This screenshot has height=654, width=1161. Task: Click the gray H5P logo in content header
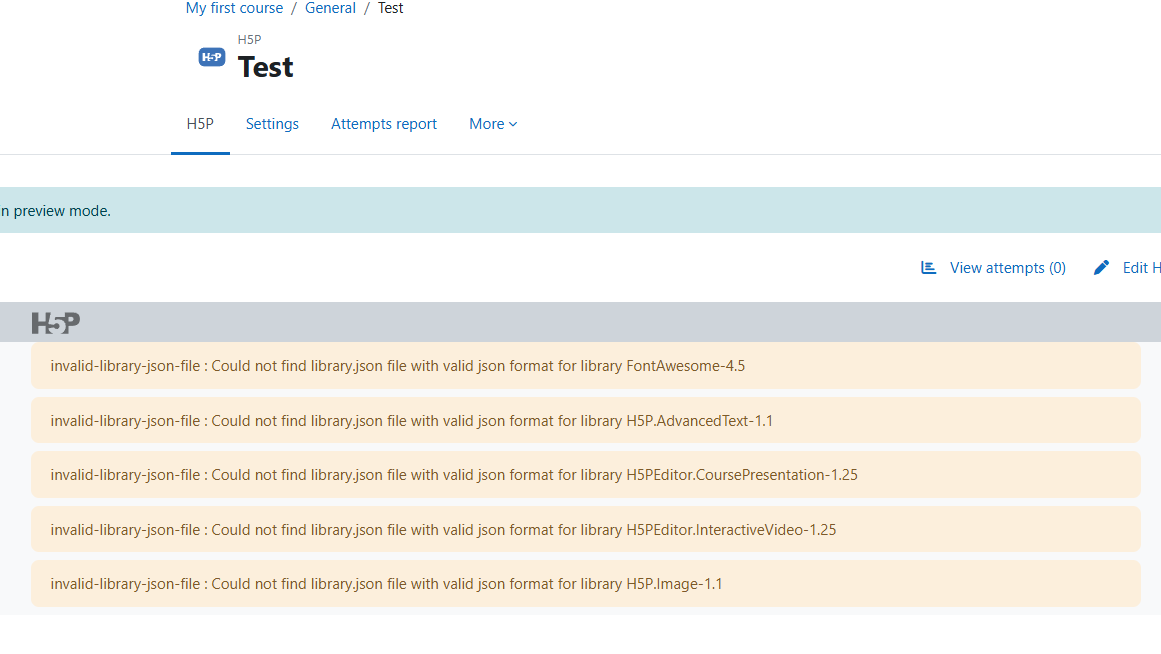(x=56, y=322)
